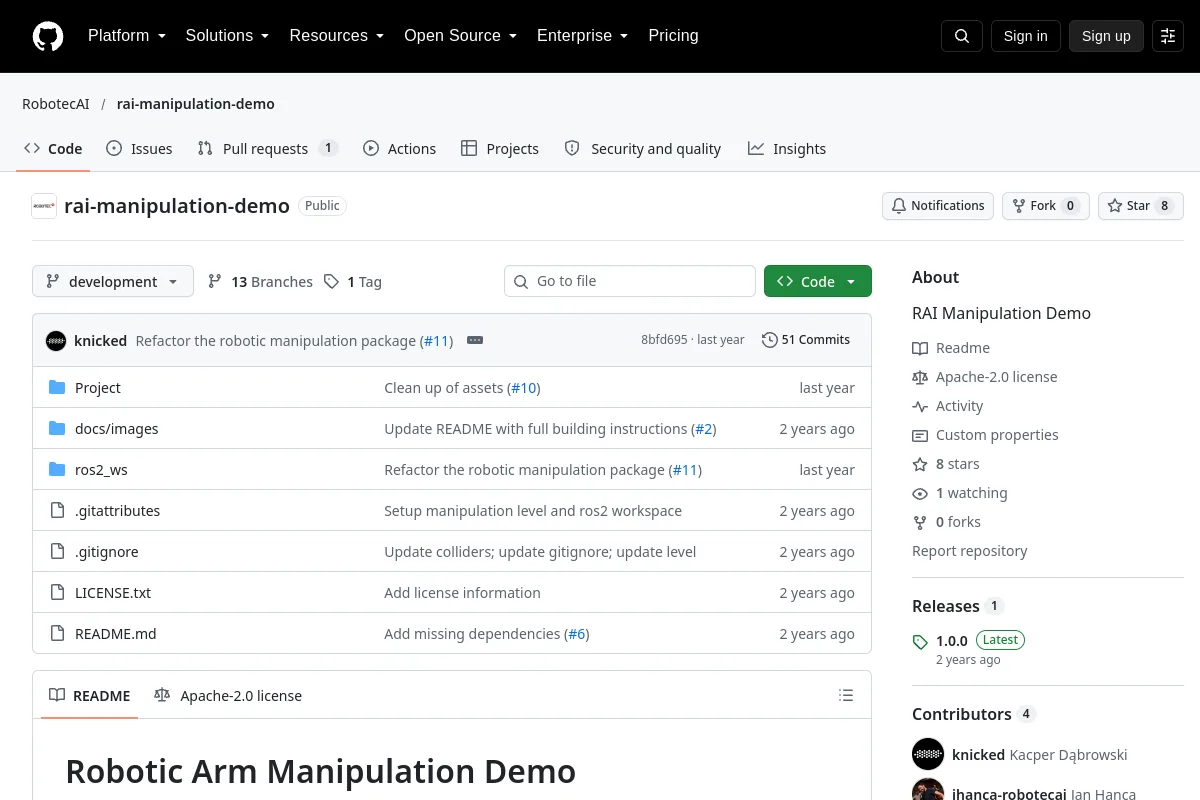Switch to the Actions tab

399,148
